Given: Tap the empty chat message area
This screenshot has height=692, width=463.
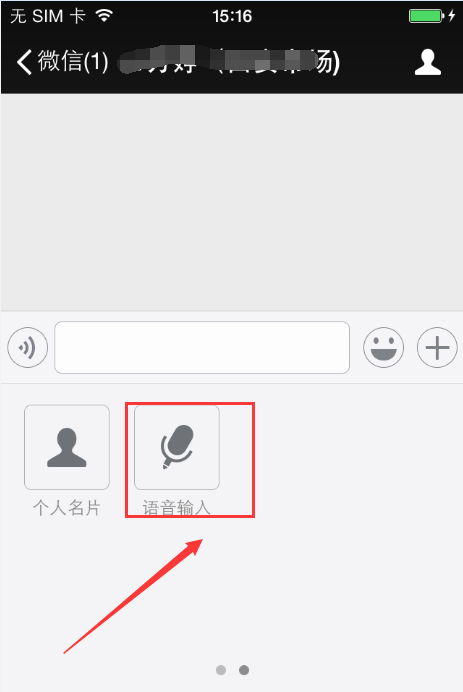Looking at the screenshot, I should point(231,202).
